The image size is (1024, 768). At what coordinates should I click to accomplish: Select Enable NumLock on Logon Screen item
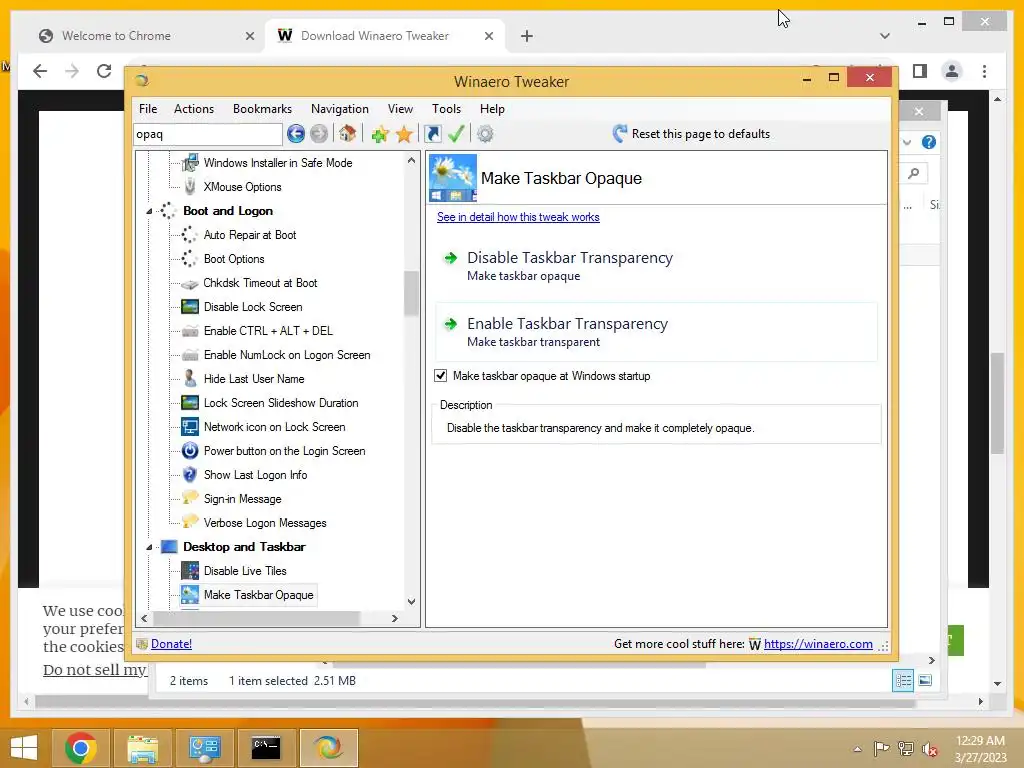click(287, 355)
